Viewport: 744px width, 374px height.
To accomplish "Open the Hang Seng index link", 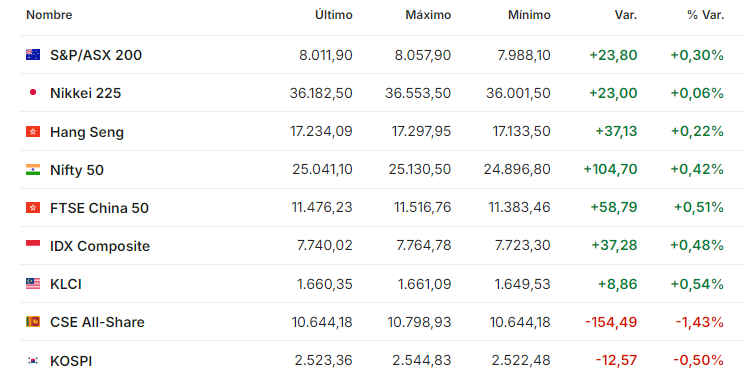I will (x=87, y=132).
